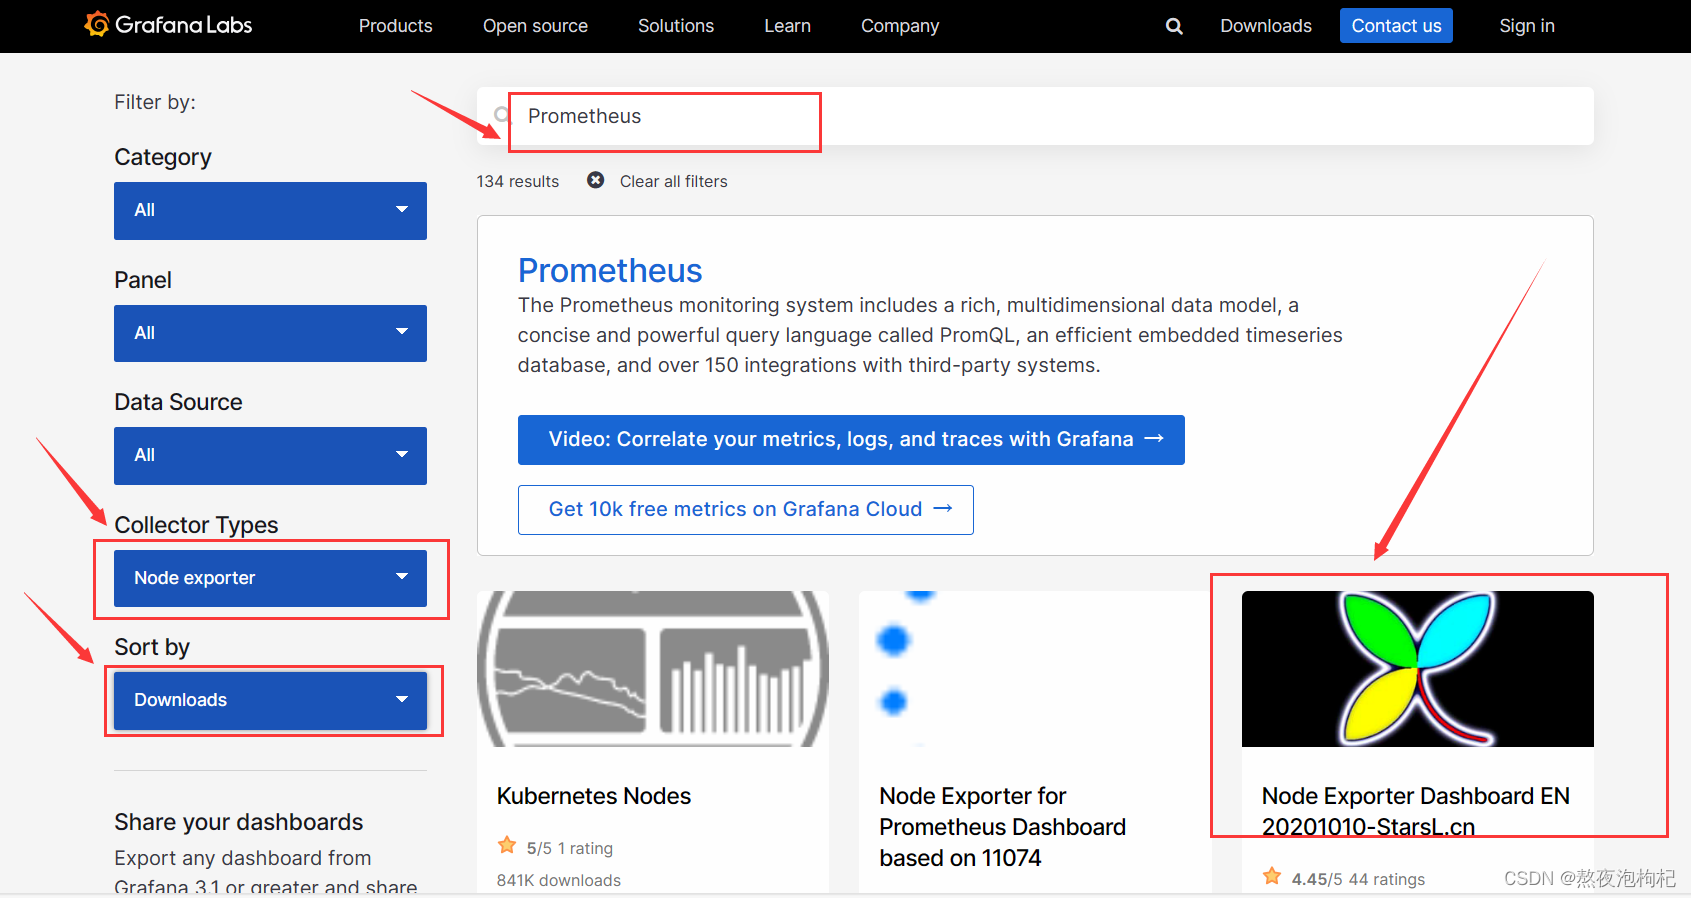Click Clear all filters text
This screenshot has width=1691, height=898.
[x=673, y=181]
